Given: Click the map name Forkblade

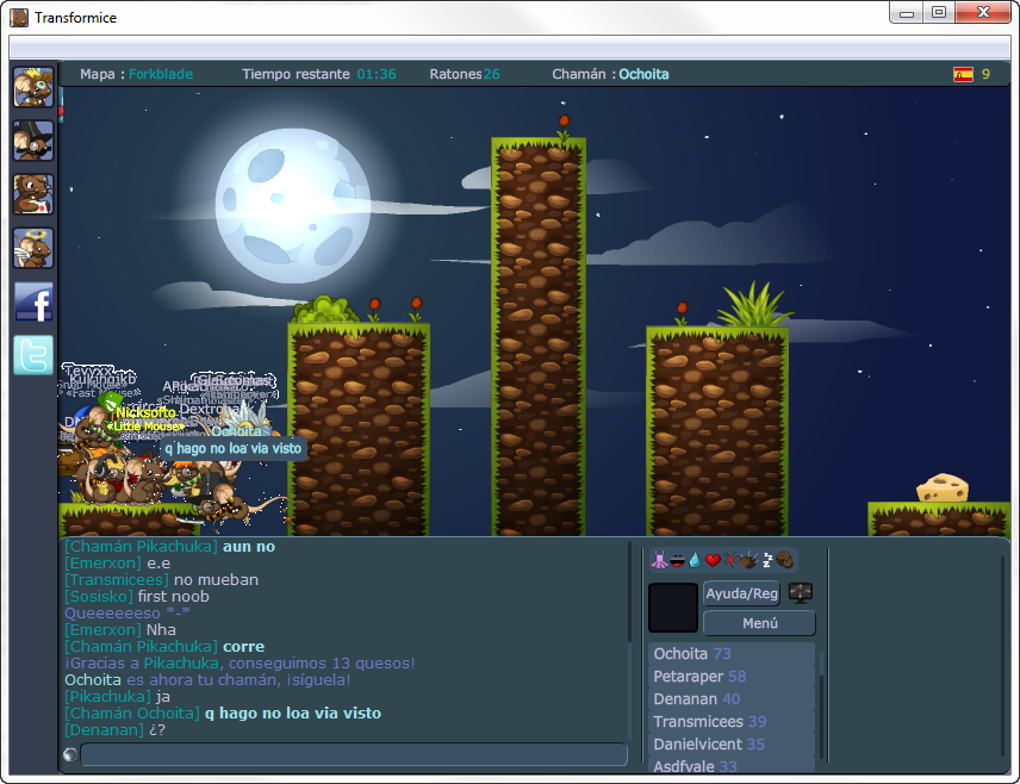Looking at the screenshot, I should (161, 74).
